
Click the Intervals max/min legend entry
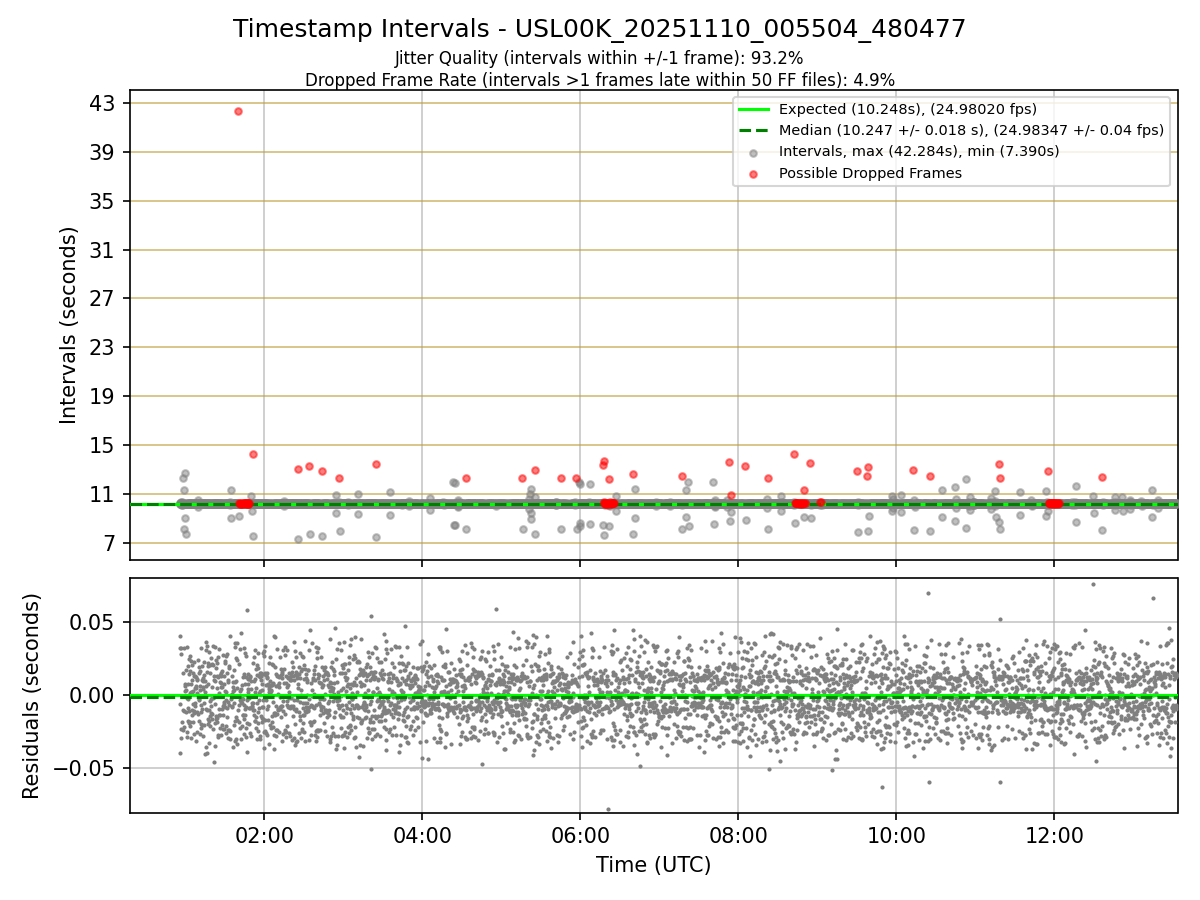[919, 151]
